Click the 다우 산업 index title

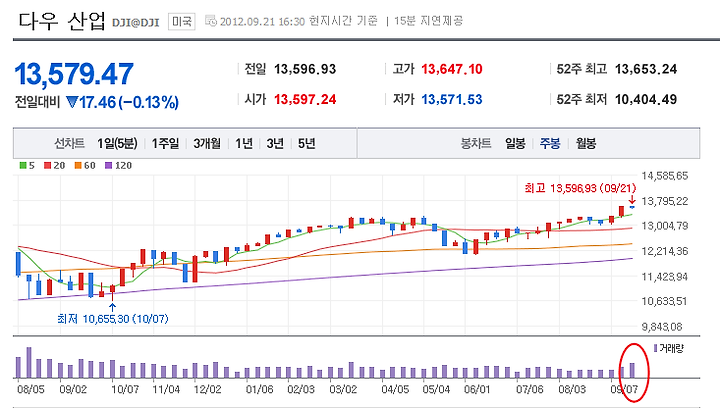point(62,21)
